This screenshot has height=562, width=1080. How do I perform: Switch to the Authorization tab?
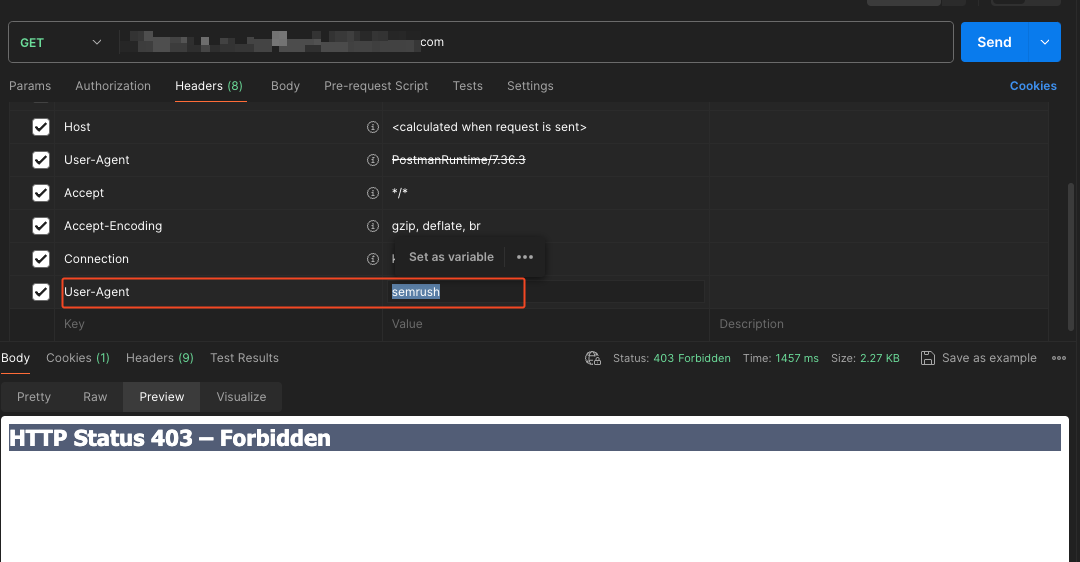click(113, 86)
